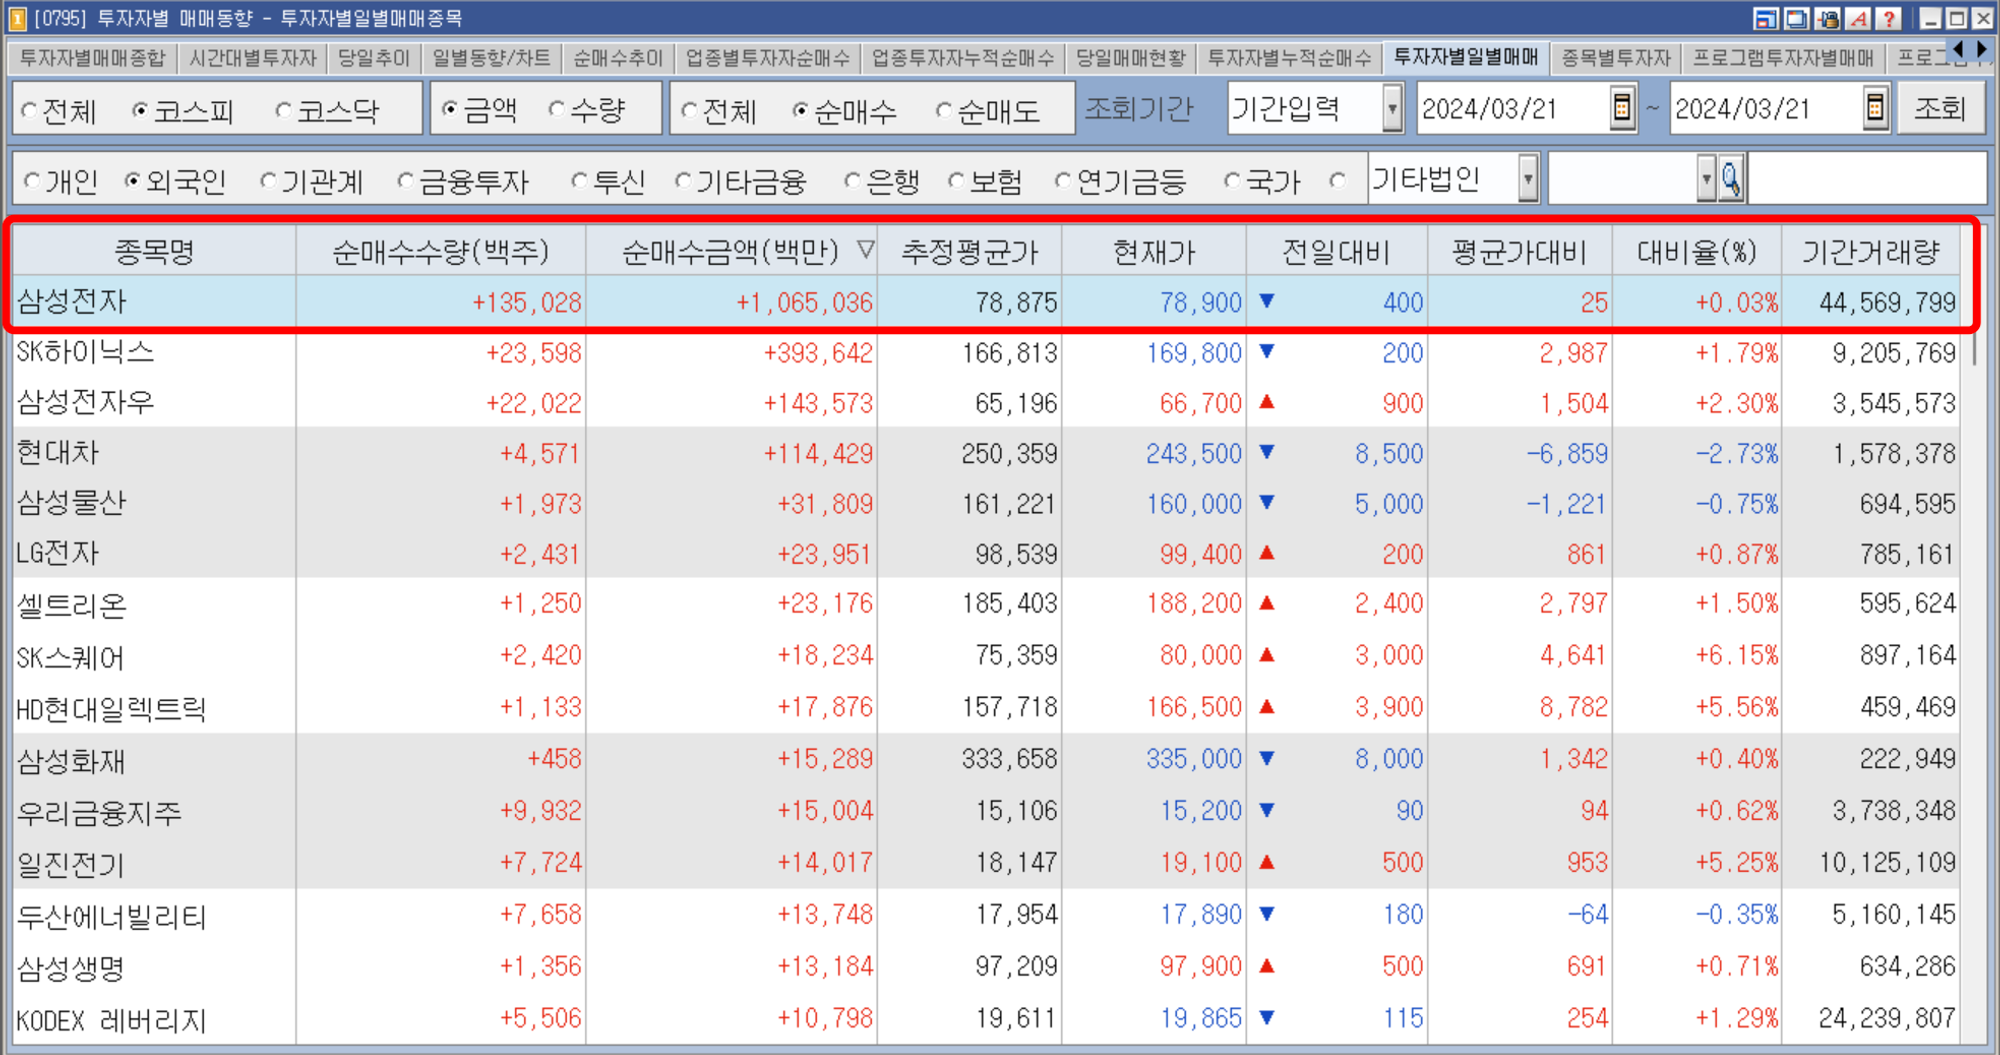Click the down arrow marker in 삼성전자 row
The image size is (2000, 1055).
click(1267, 301)
